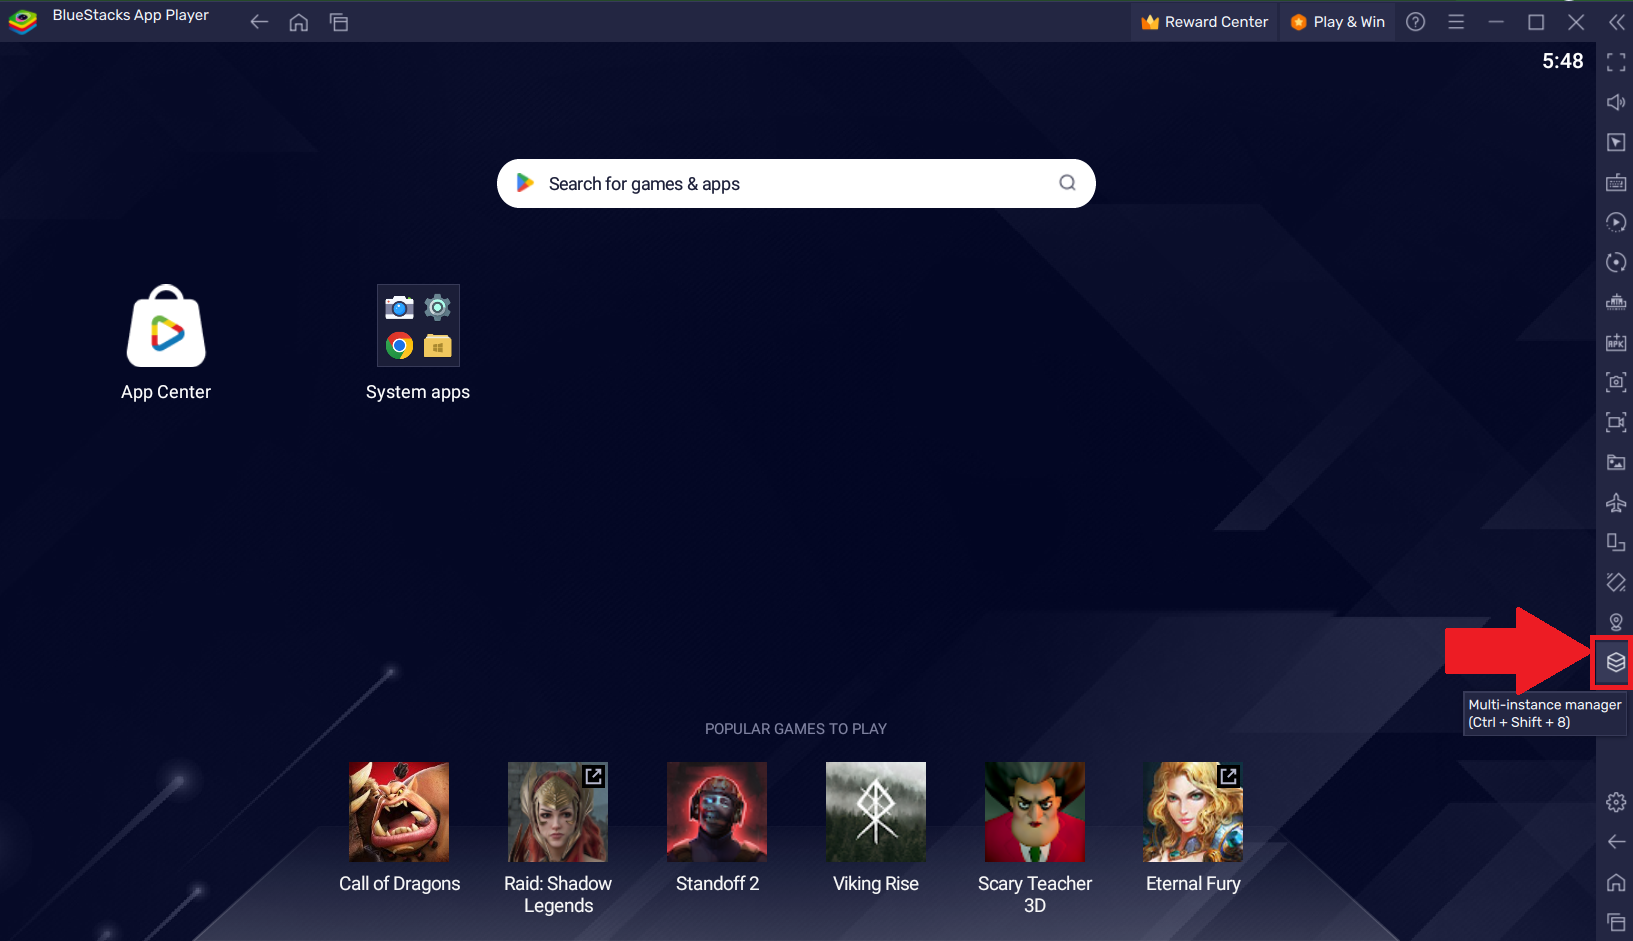This screenshot has width=1633, height=941.
Task: Collapse the right sidebar with the chevrons
Action: coord(1617,21)
